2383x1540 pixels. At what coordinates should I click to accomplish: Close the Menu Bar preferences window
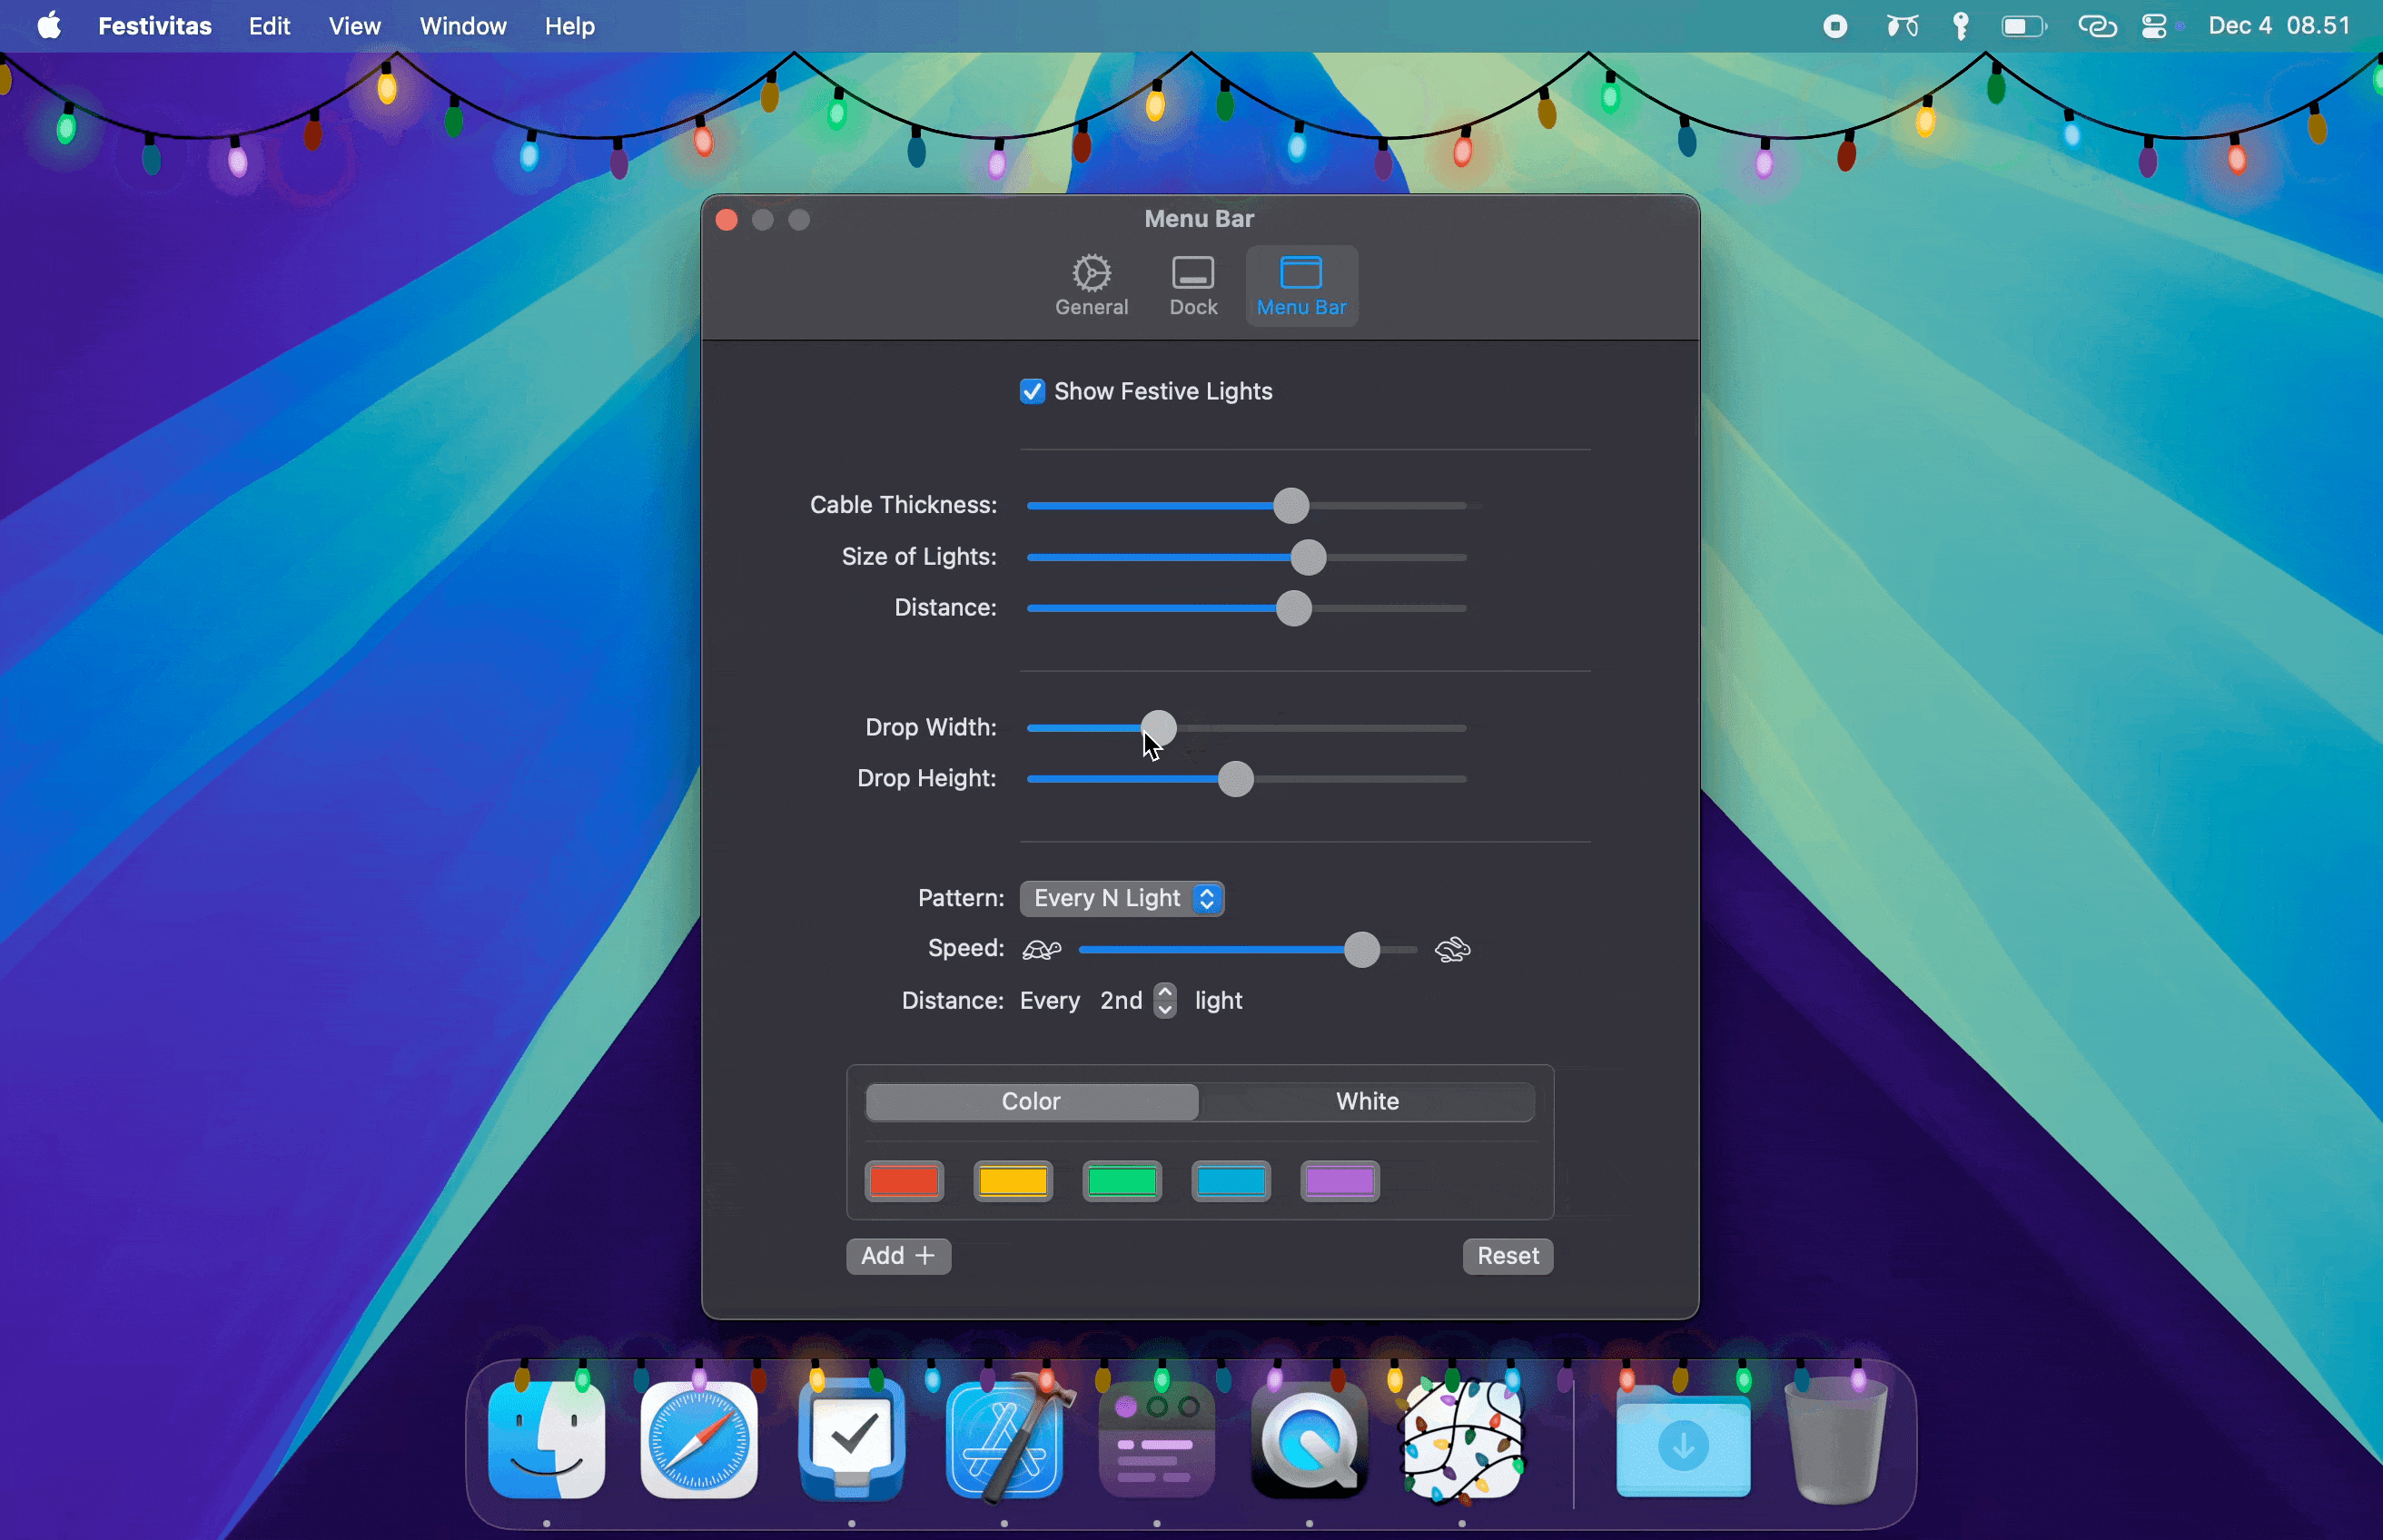coord(727,220)
